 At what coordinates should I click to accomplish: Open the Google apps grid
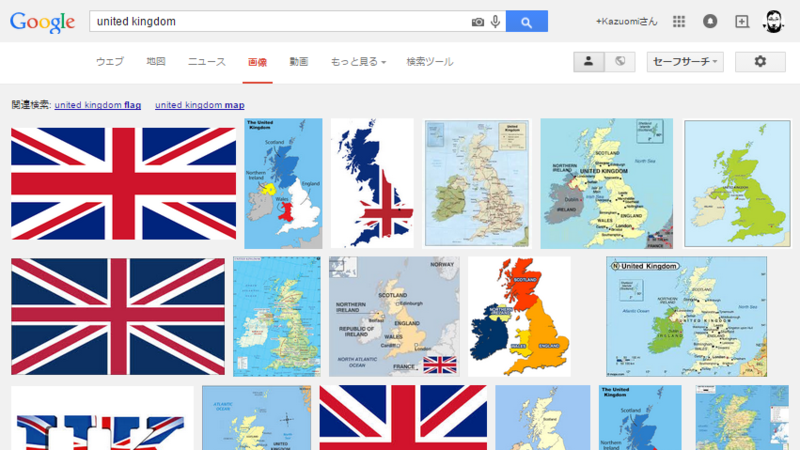pos(679,21)
